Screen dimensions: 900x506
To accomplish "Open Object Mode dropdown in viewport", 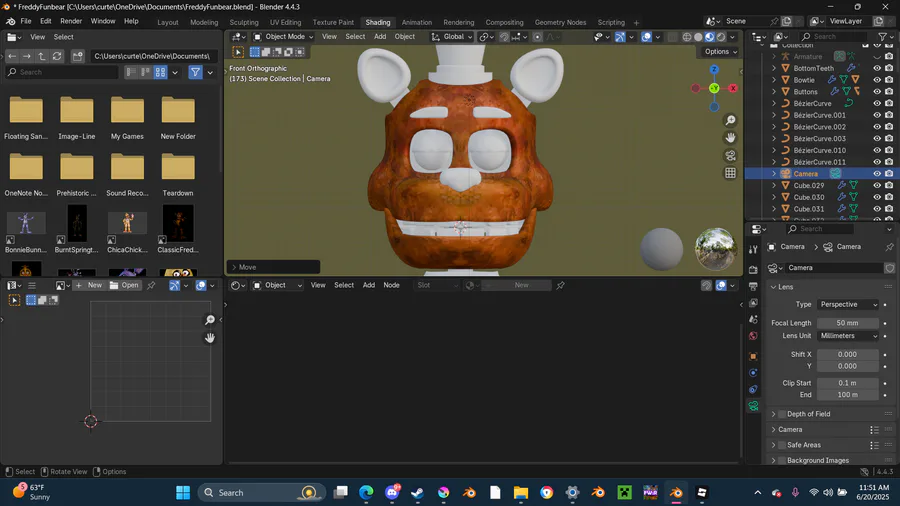I will click(x=284, y=37).
